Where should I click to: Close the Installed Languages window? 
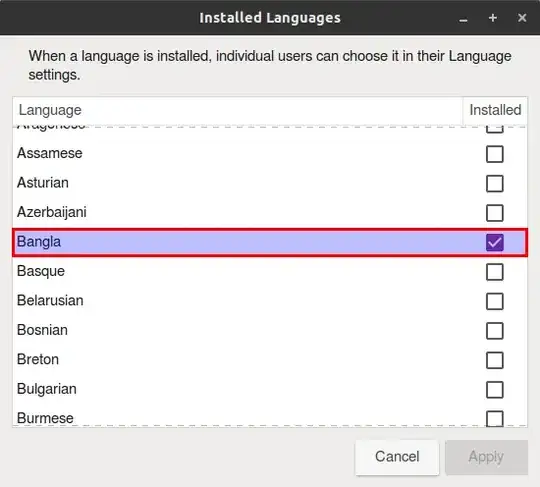tap(522, 18)
